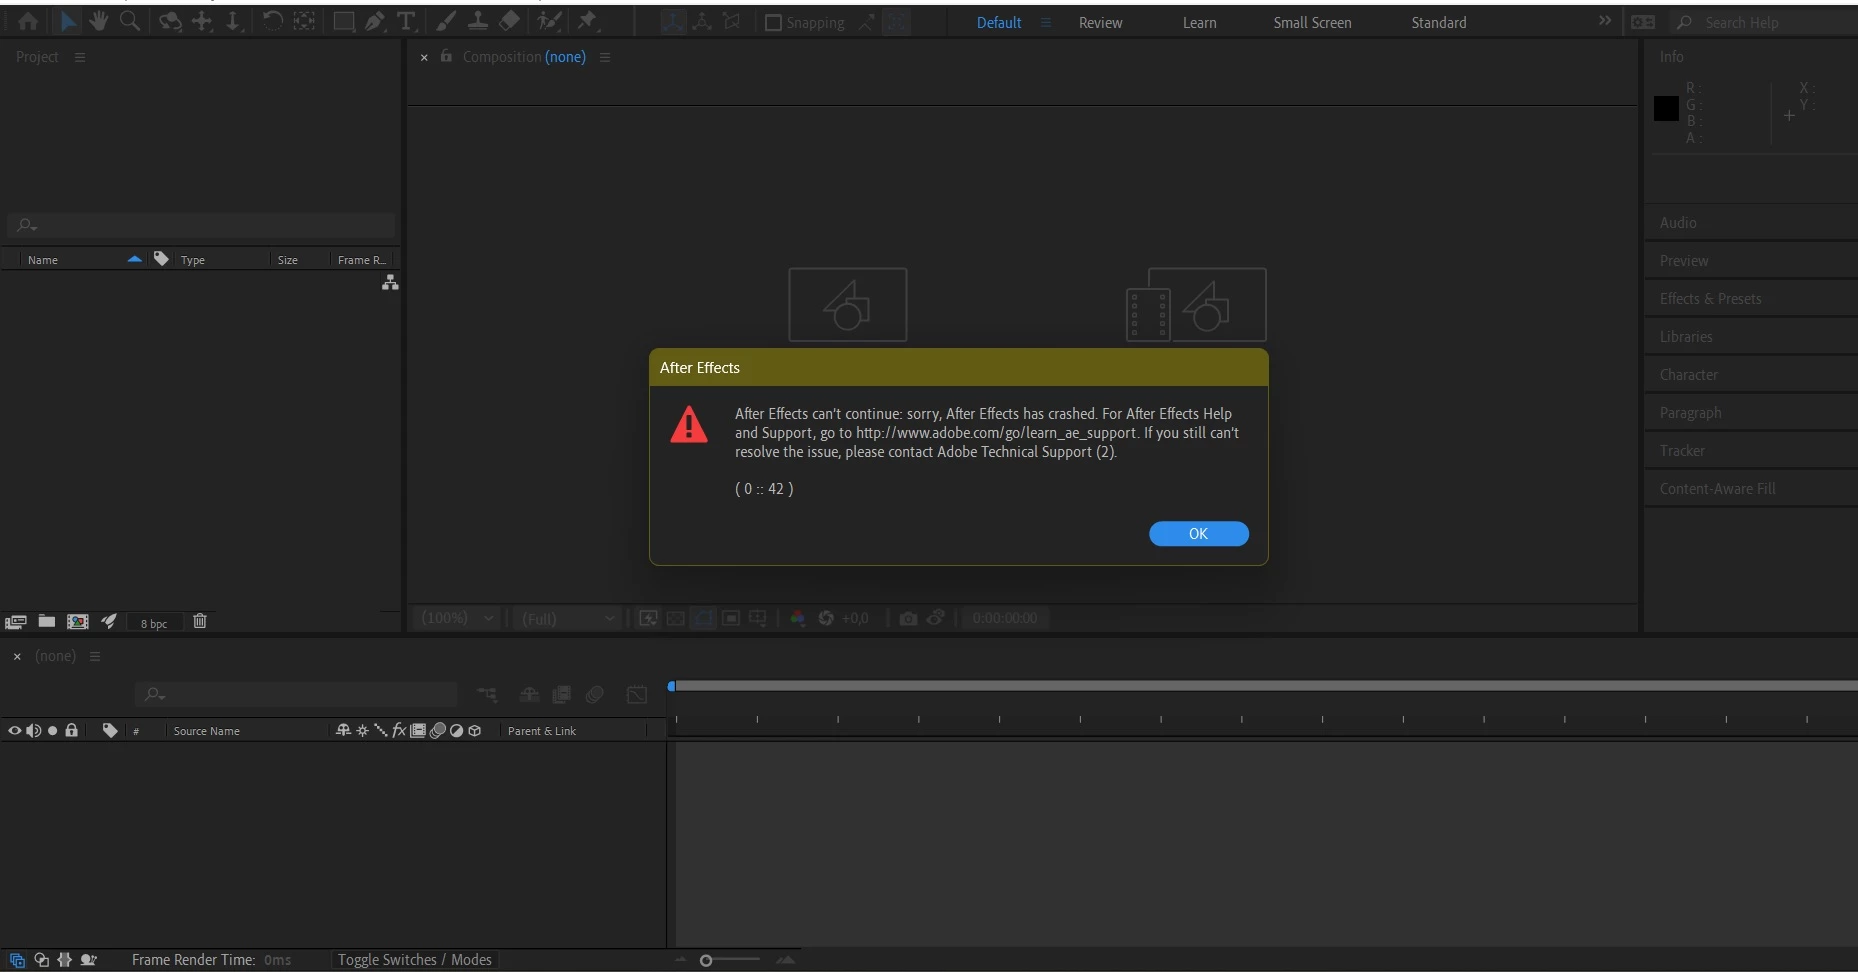
Task: Select the Orbit camera tool
Action: click(x=170, y=21)
